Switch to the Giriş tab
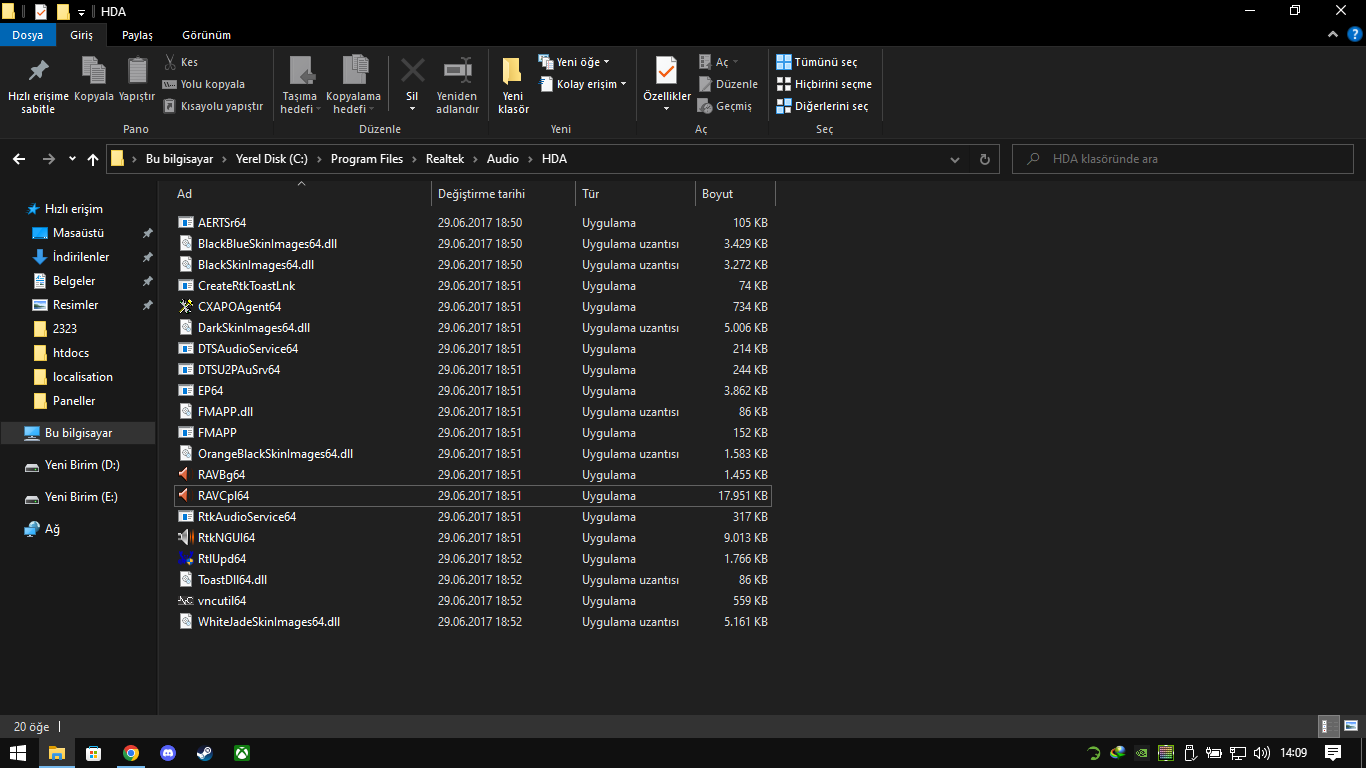 (81, 35)
